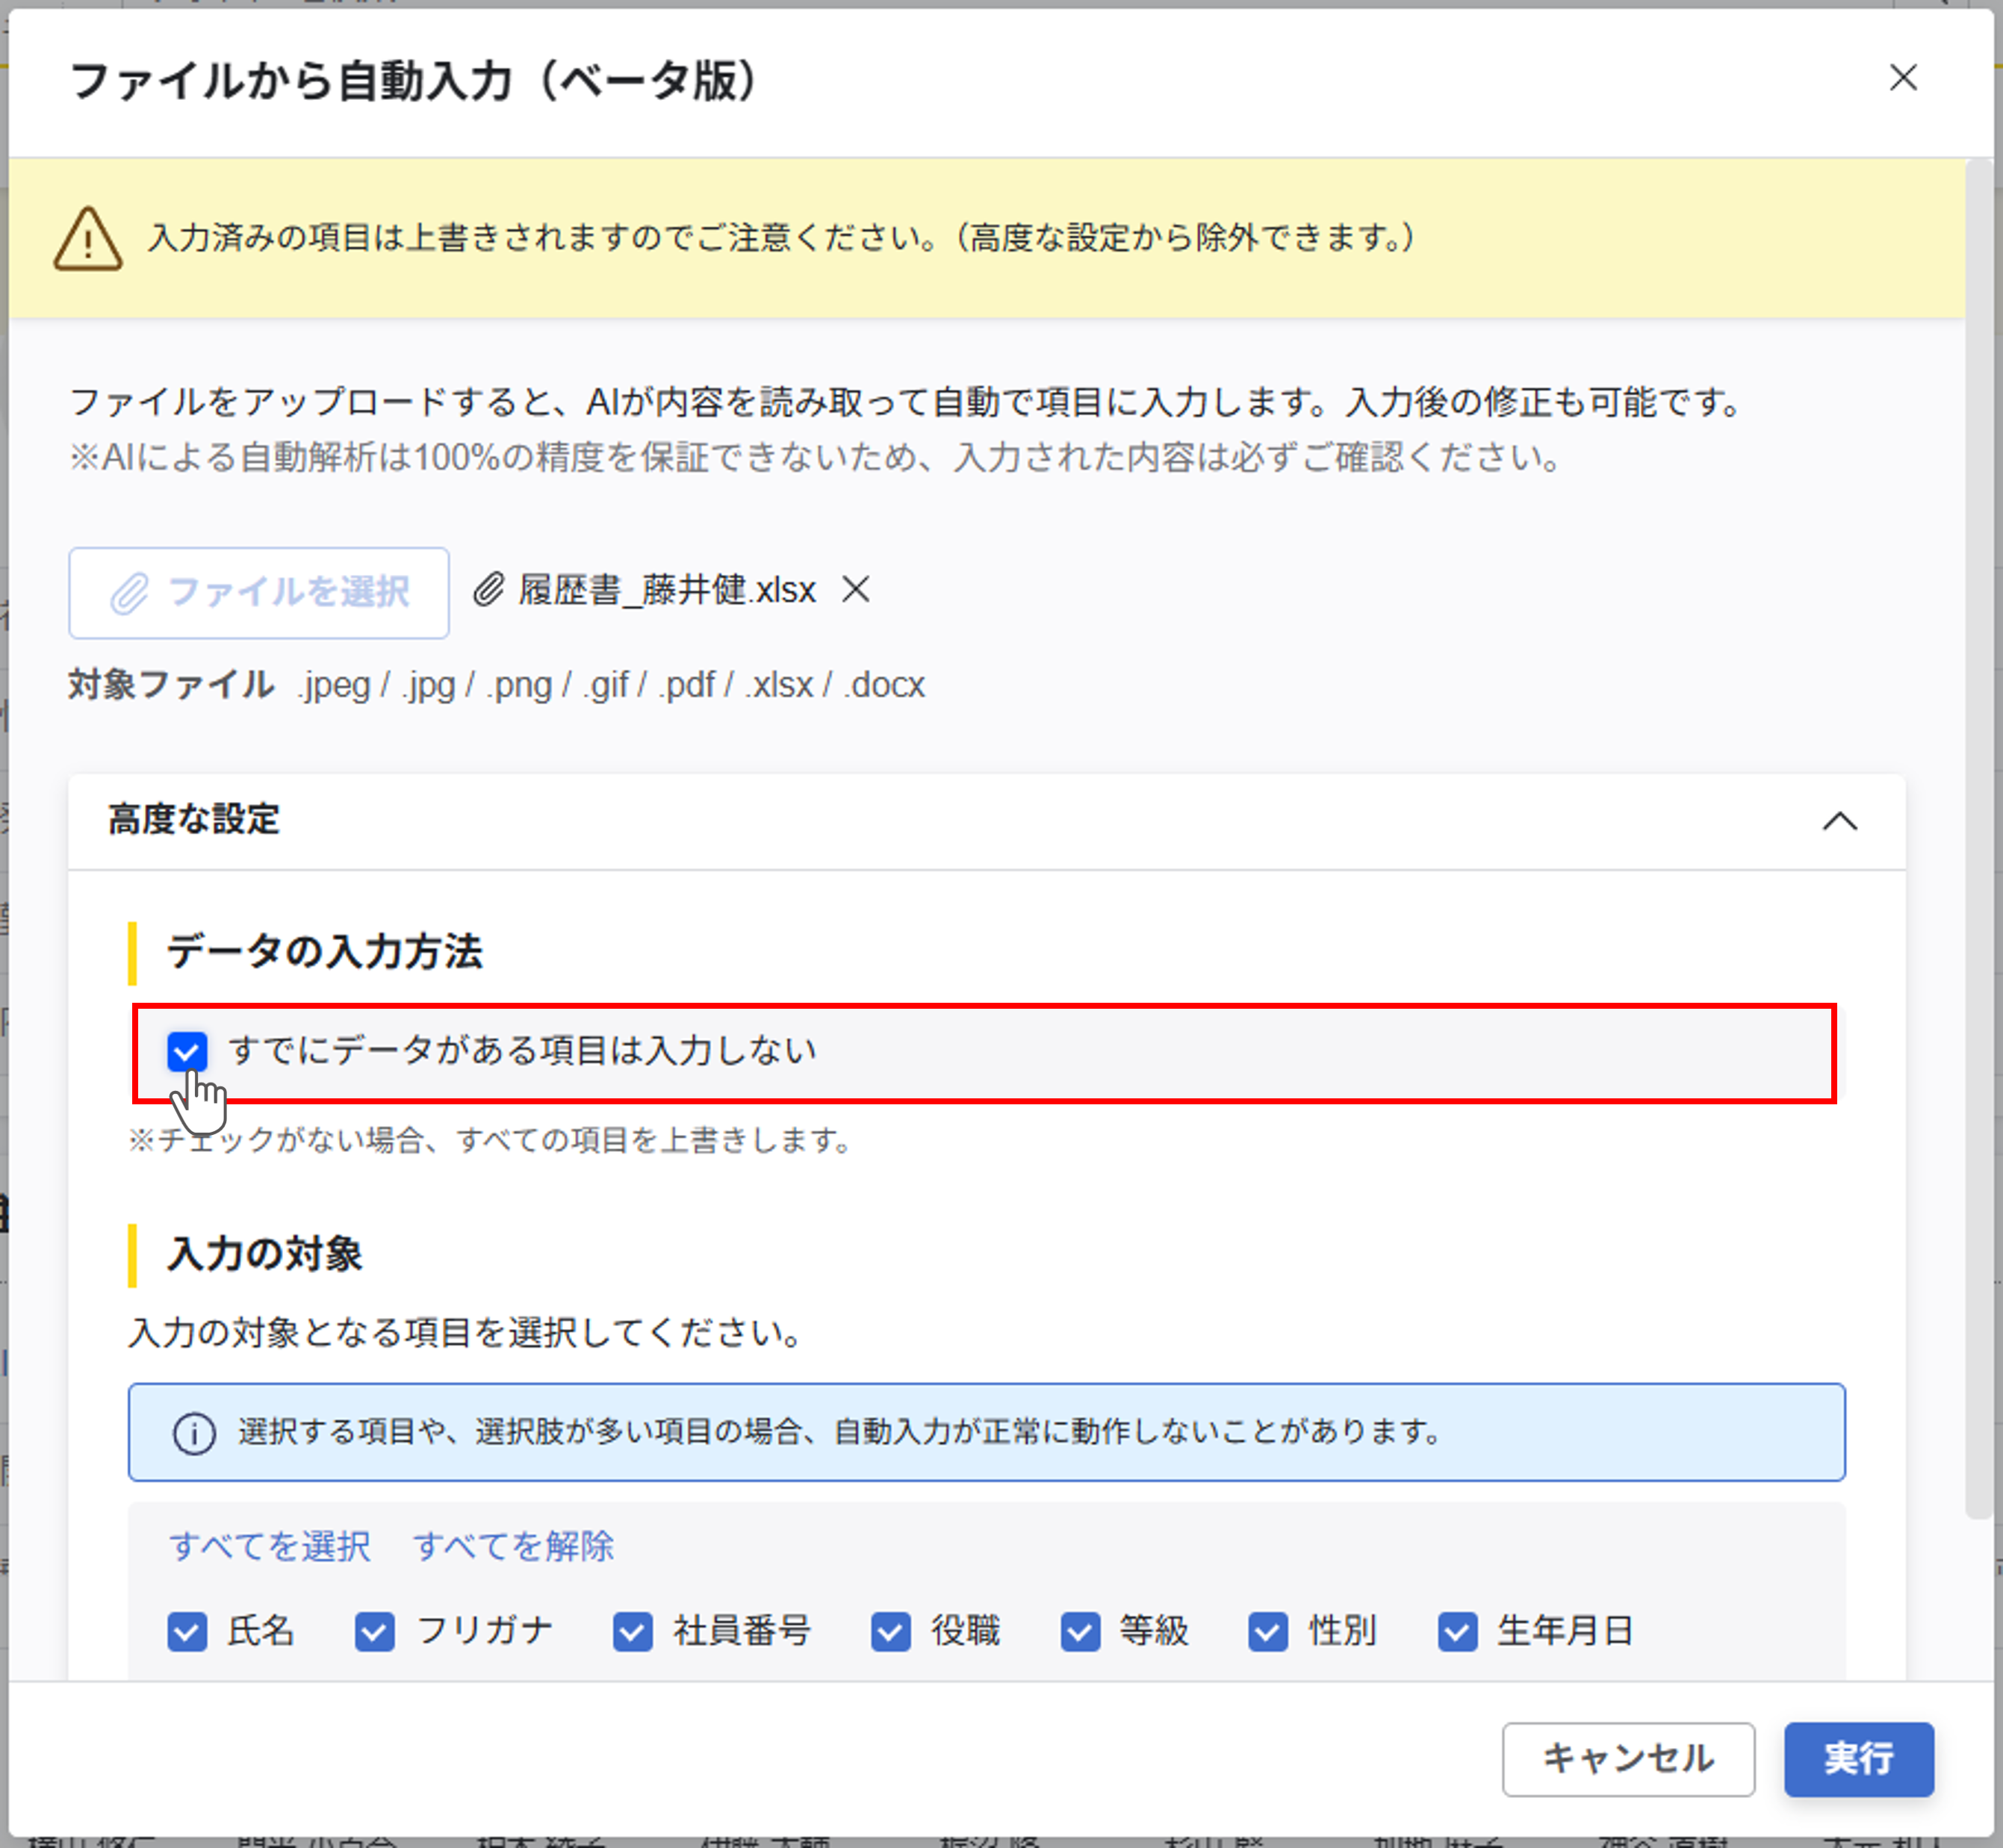Disable the 役職 checkbox
This screenshot has height=1848, width=2003.
(x=890, y=1631)
